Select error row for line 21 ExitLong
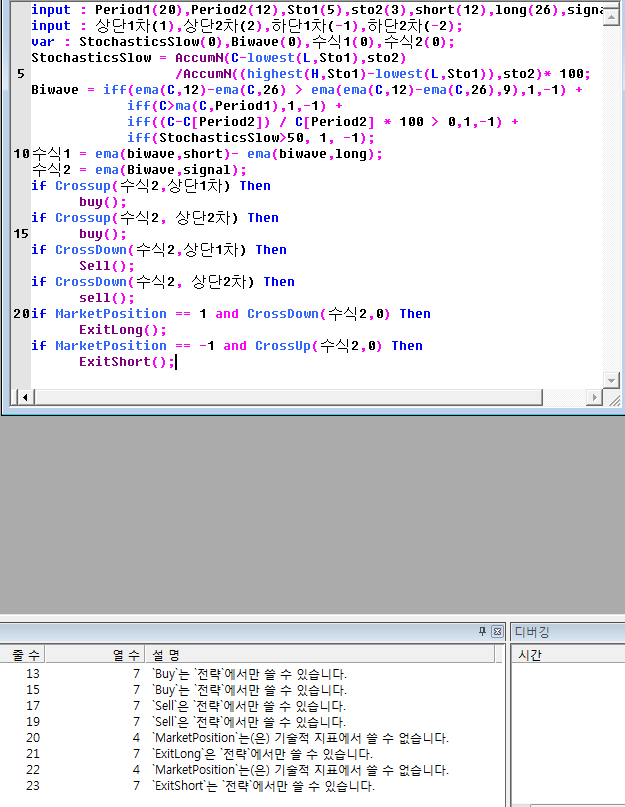Image resolution: width=625 pixels, height=807 pixels. point(251,753)
